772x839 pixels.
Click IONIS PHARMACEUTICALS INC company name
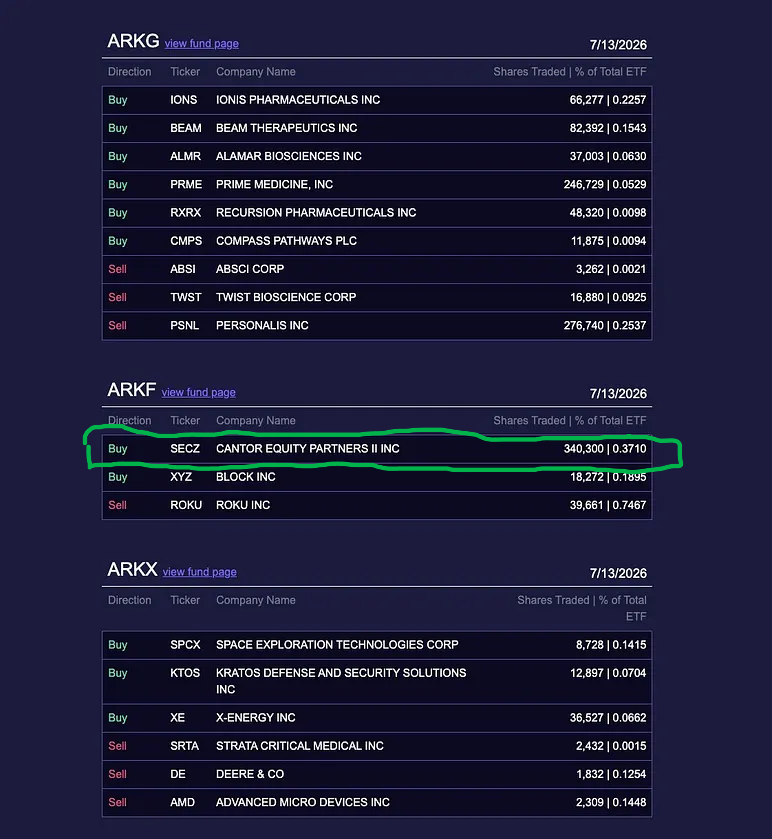(298, 100)
